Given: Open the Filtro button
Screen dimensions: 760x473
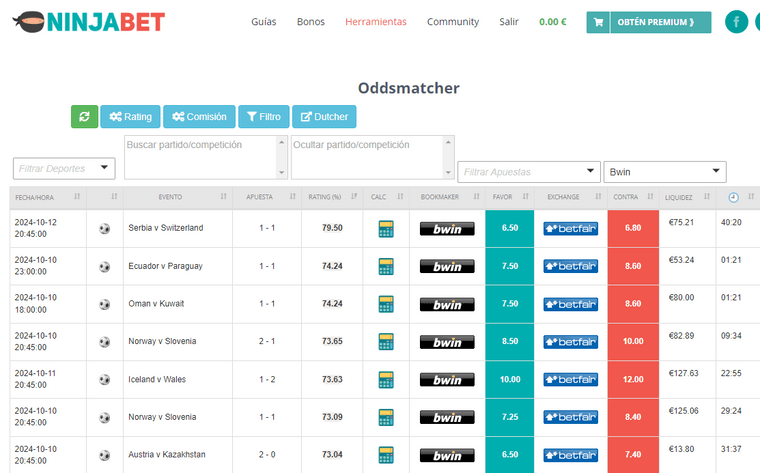Looking at the screenshot, I should (x=264, y=117).
